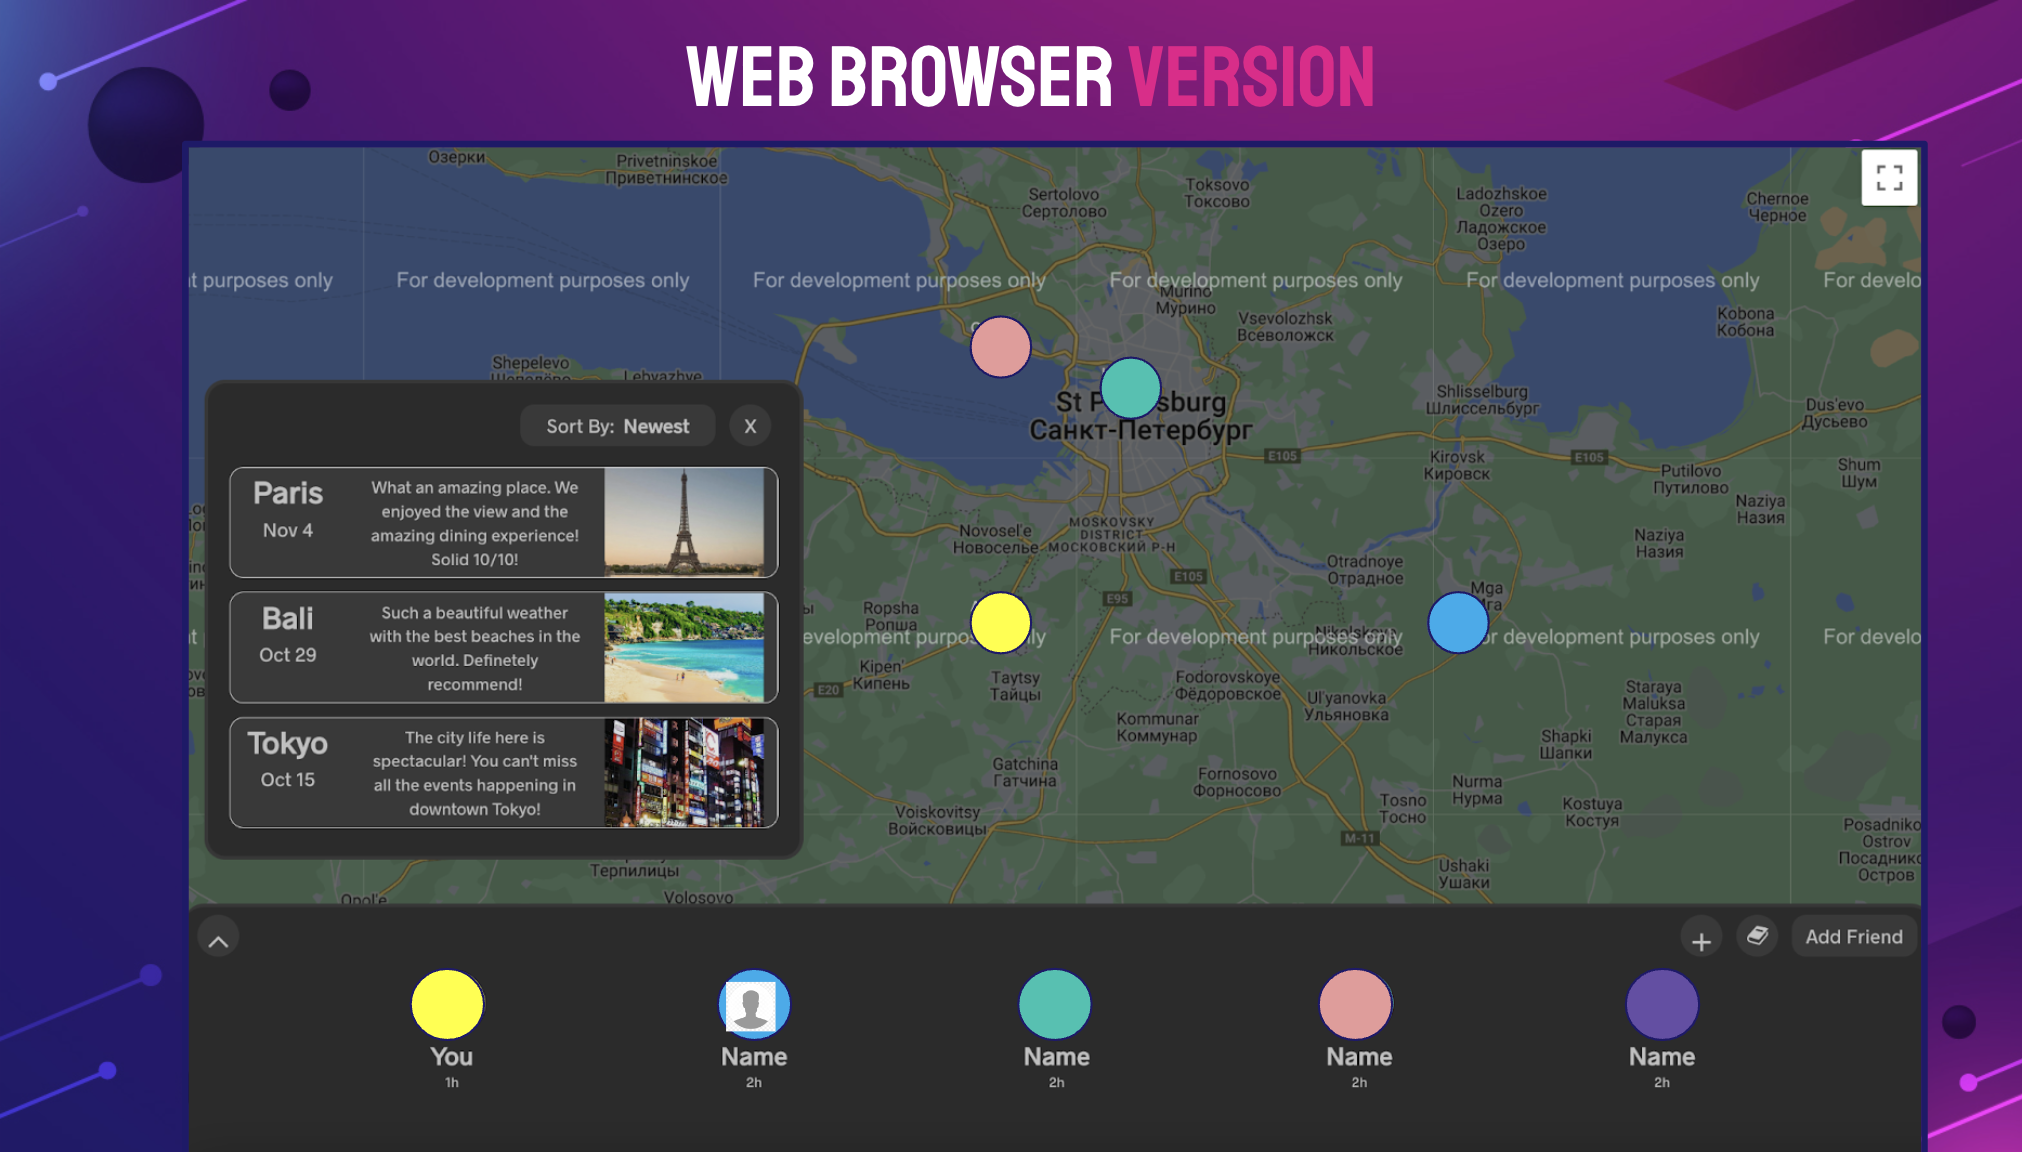Open the Sort By Newest dropdown

point(617,426)
